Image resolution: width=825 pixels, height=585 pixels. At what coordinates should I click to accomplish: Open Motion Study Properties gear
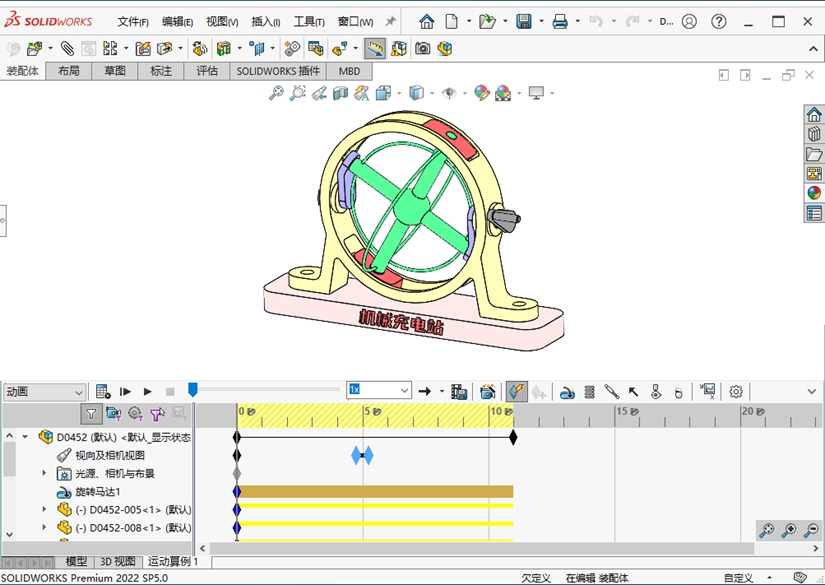click(736, 391)
